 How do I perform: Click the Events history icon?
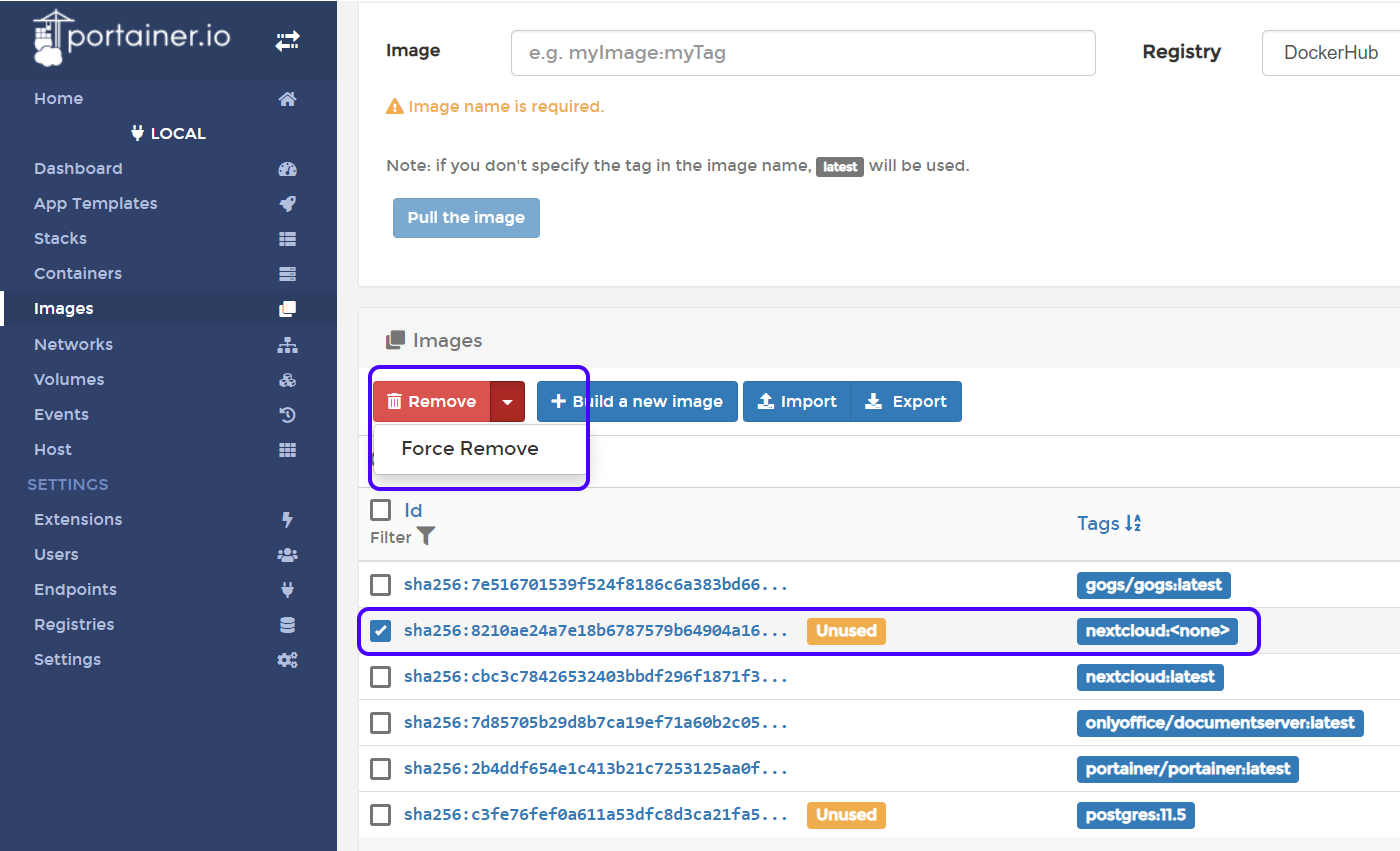tap(287, 415)
